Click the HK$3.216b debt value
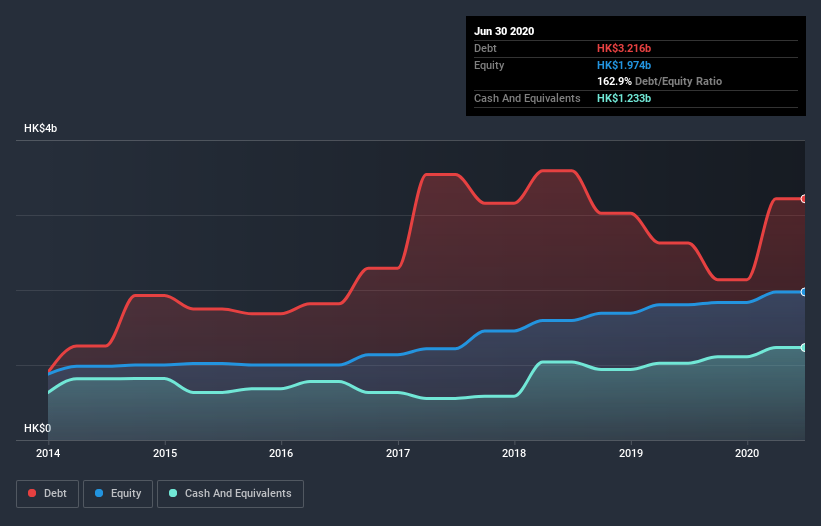 624,48
